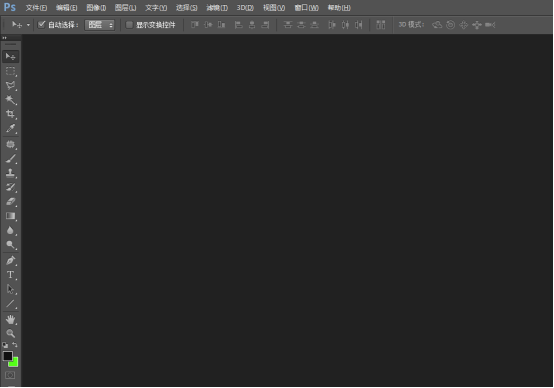Swap foreground and background colors
The width and height of the screenshot is (554, 388).
tap(15, 345)
